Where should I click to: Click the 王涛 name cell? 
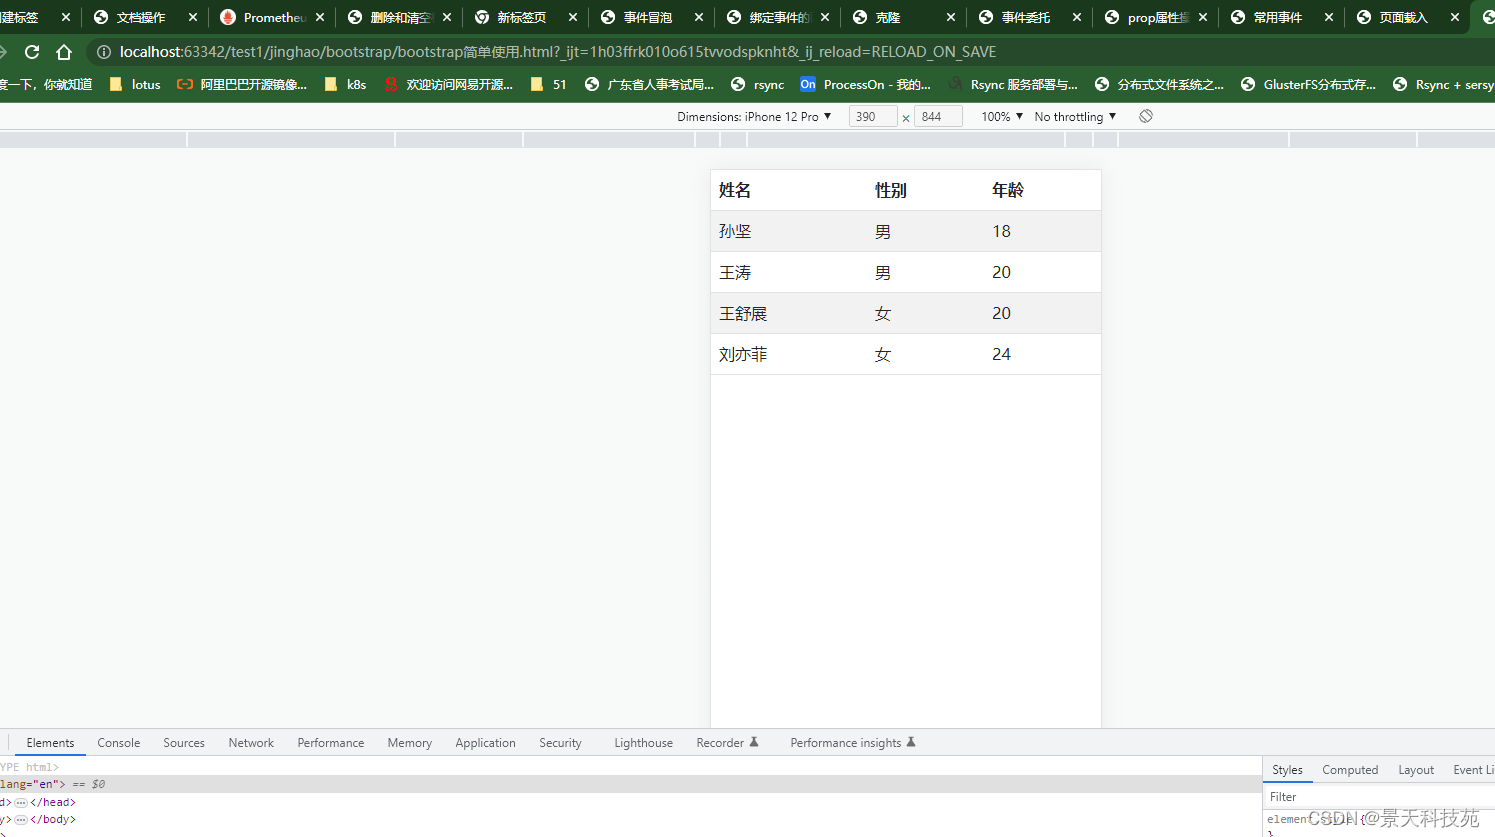pyautogui.click(x=735, y=272)
